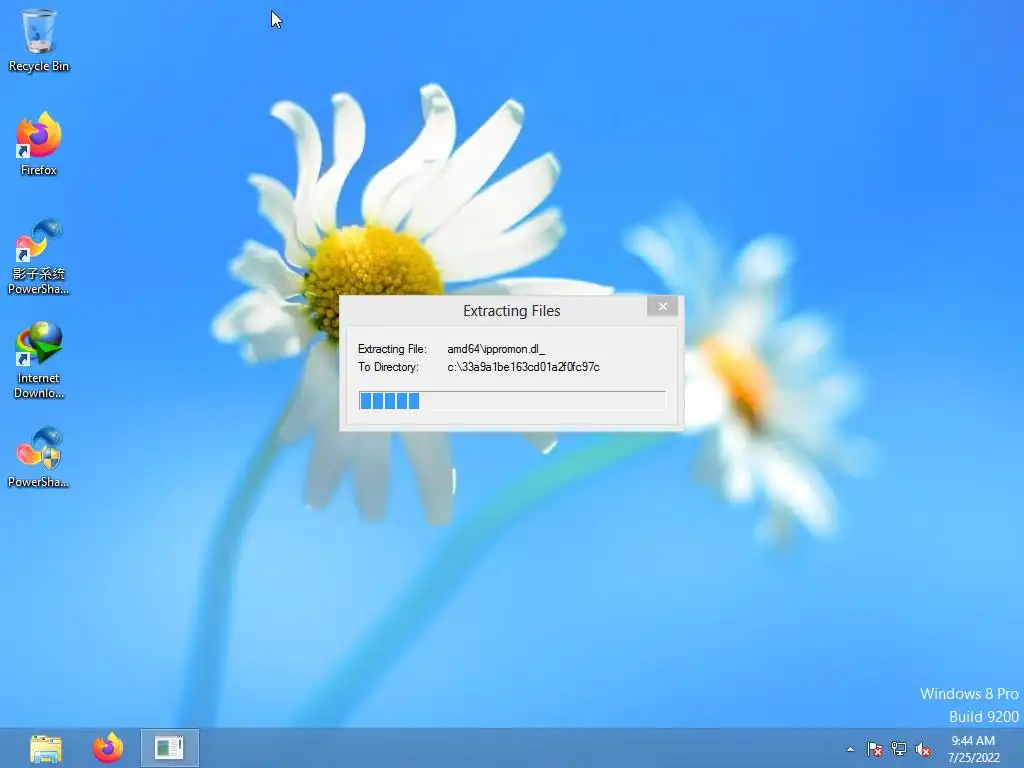This screenshot has height=768, width=1024.
Task: Open File Explorer from the taskbar
Action: [46, 748]
